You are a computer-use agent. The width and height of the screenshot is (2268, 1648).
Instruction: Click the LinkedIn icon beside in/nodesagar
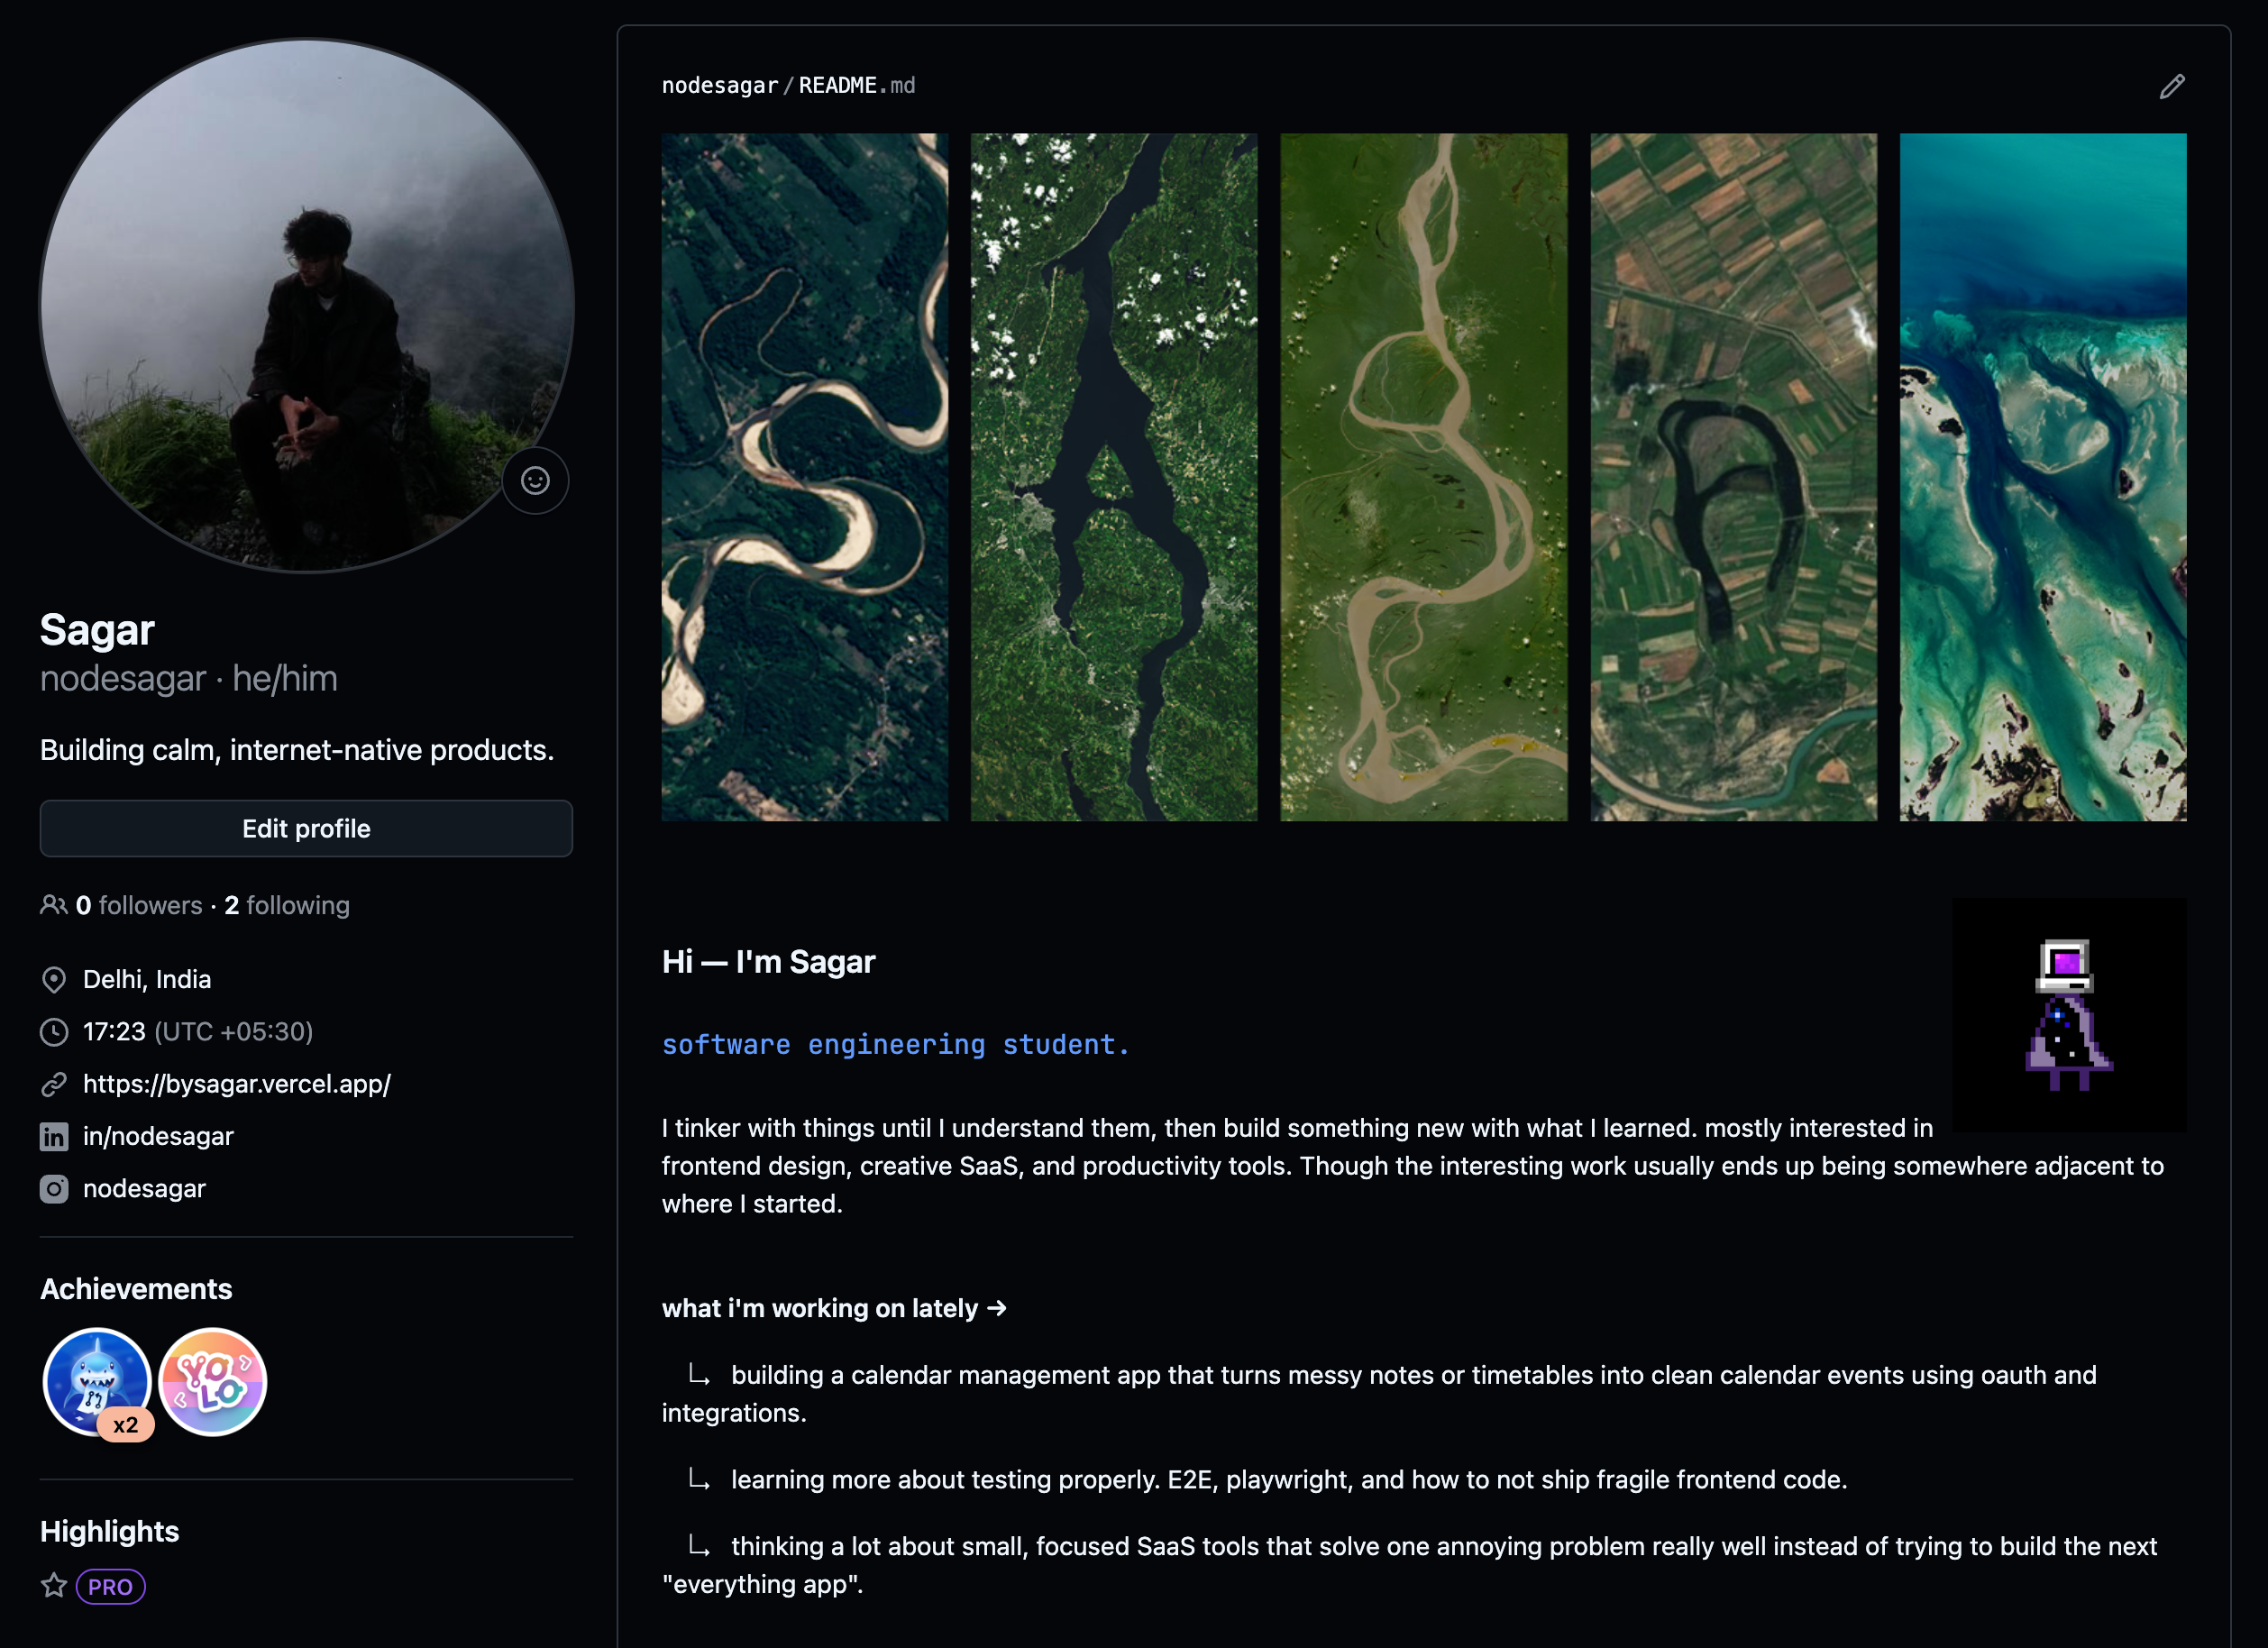(54, 1136)
